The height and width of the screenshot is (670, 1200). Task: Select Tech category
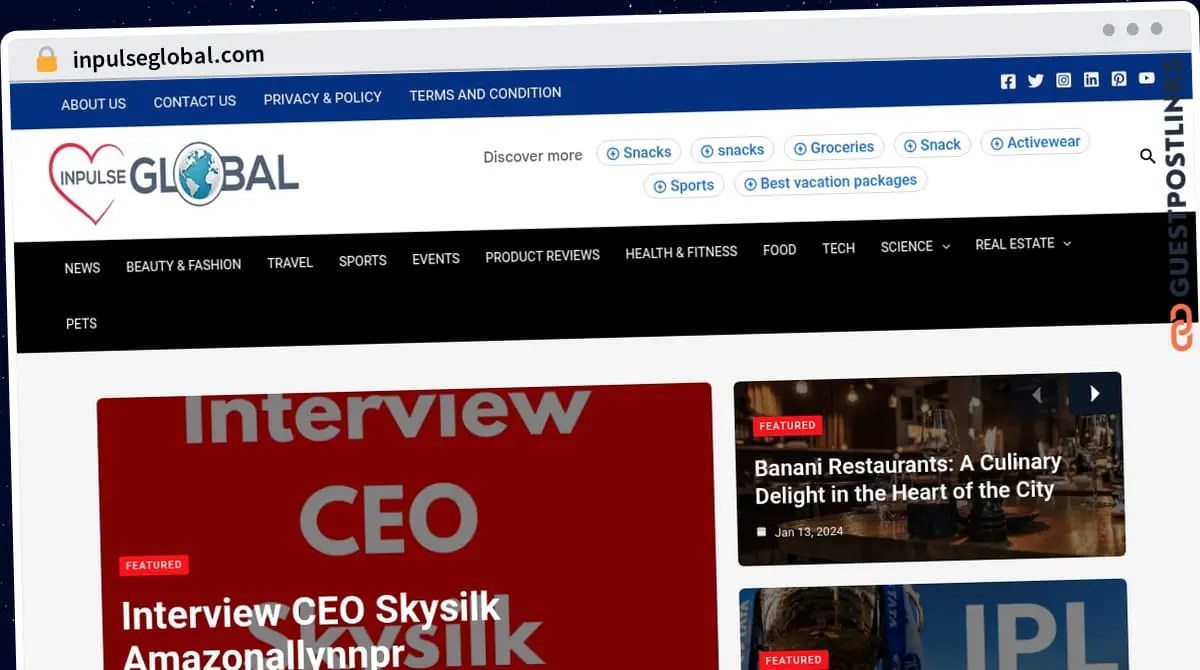click(838, 248)
